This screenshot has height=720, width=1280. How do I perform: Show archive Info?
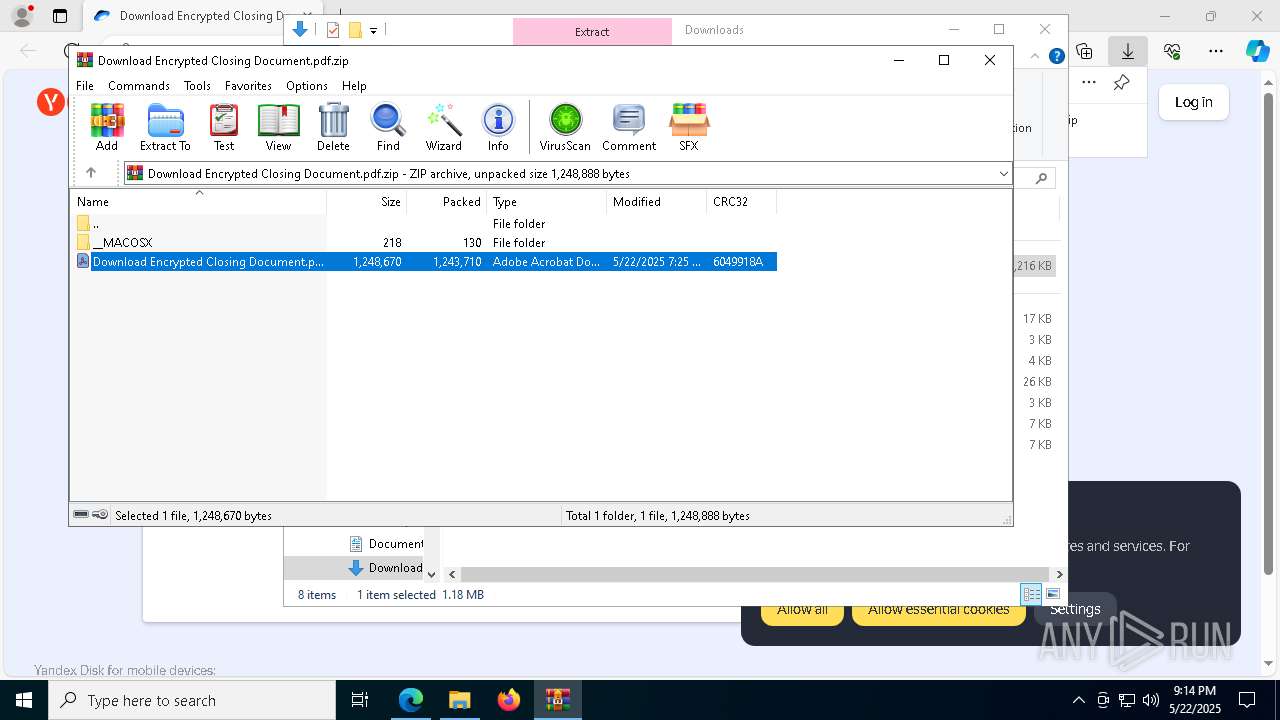(498, 127)
